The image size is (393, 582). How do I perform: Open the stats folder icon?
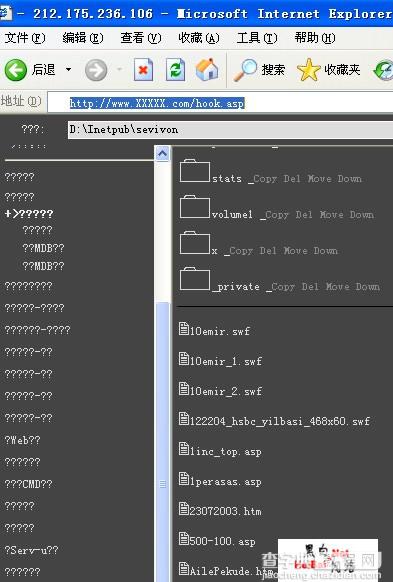(x=195, y=171)
